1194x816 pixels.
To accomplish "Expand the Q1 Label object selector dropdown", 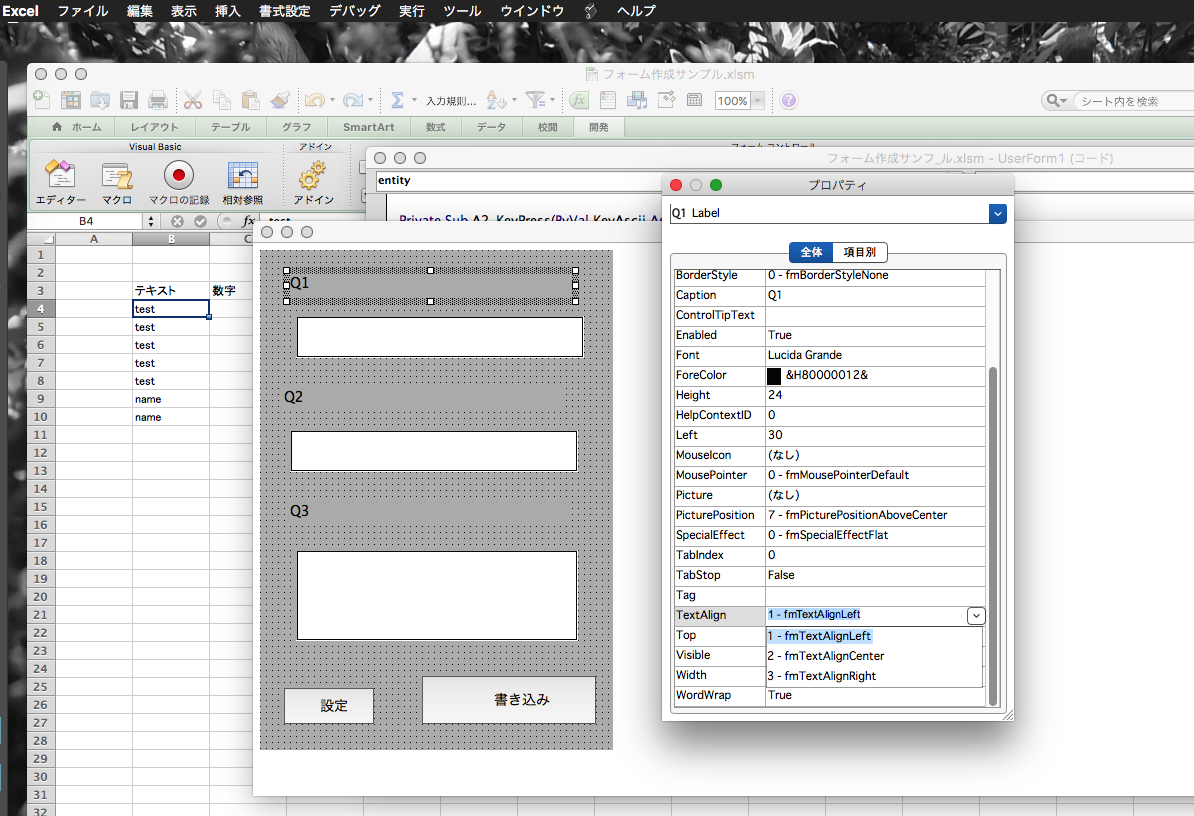I will [996, 213].
